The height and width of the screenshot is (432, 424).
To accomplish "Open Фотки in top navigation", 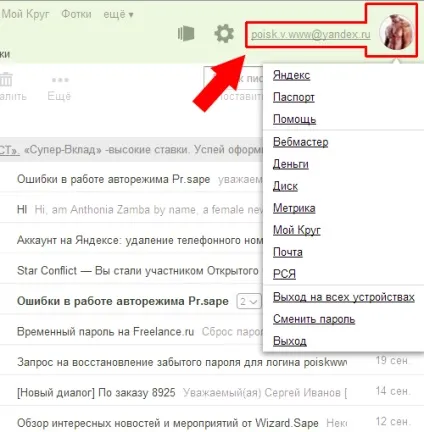I will [76, 14].
